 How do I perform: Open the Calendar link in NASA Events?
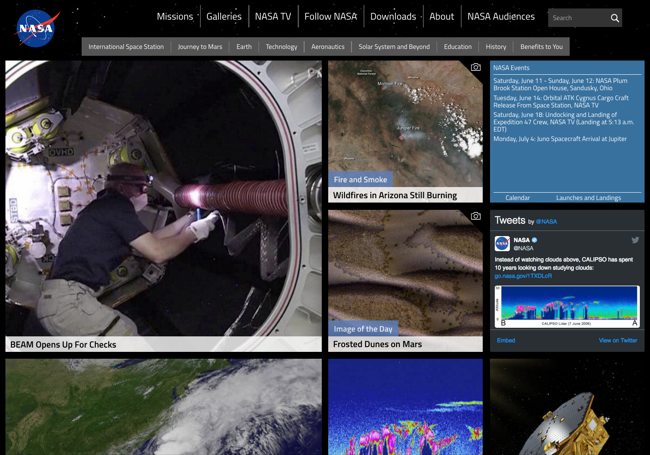pos(517,198)
